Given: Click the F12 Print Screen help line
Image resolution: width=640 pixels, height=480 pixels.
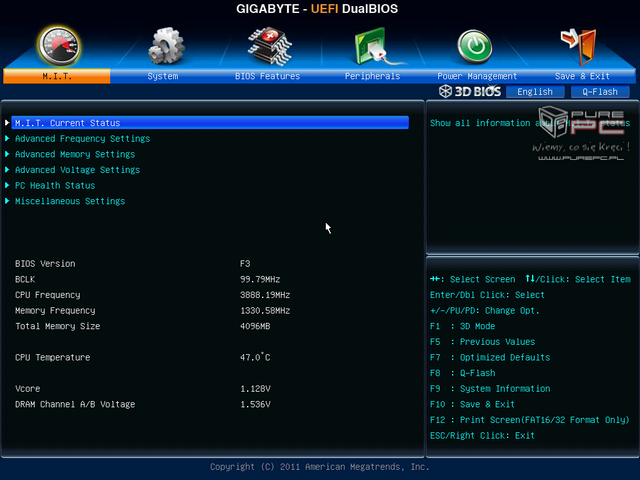Looking at the screenshot, I should [530, 420].
